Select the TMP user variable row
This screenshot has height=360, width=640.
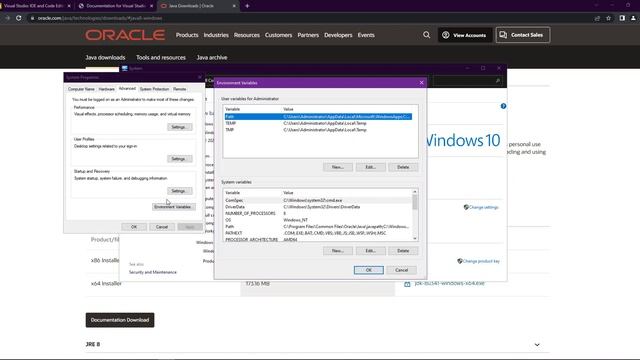point(318,130)
